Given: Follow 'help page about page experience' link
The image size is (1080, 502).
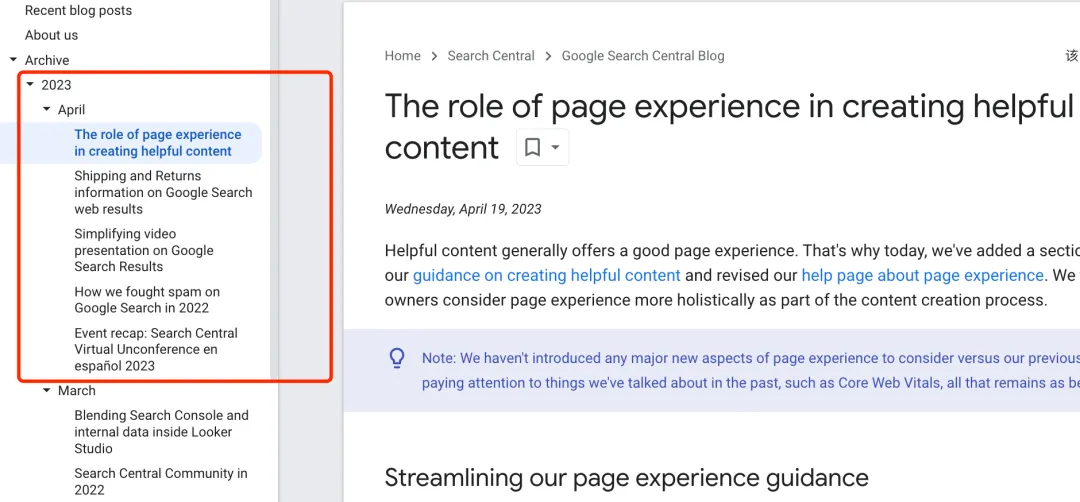Looking at the screenshot, I should [x=922, y=275].
